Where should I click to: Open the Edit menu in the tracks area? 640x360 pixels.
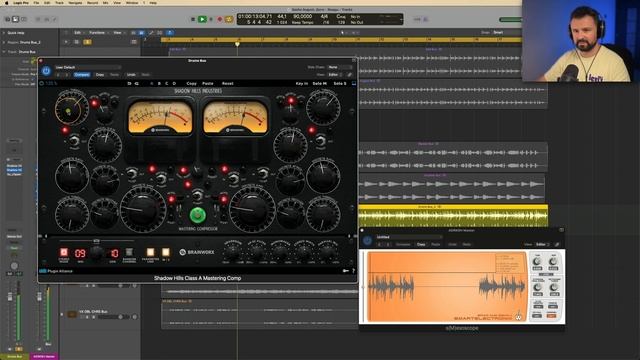[x=78, y=33]
